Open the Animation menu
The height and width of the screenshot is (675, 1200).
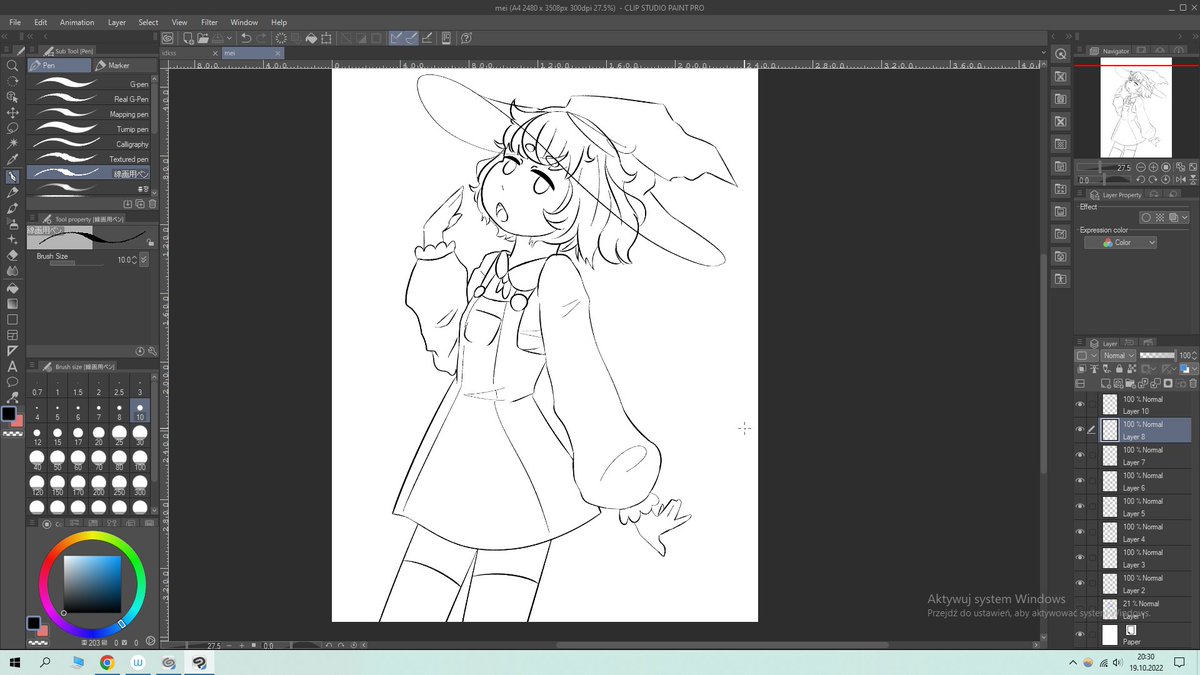(x=77, y=22)
